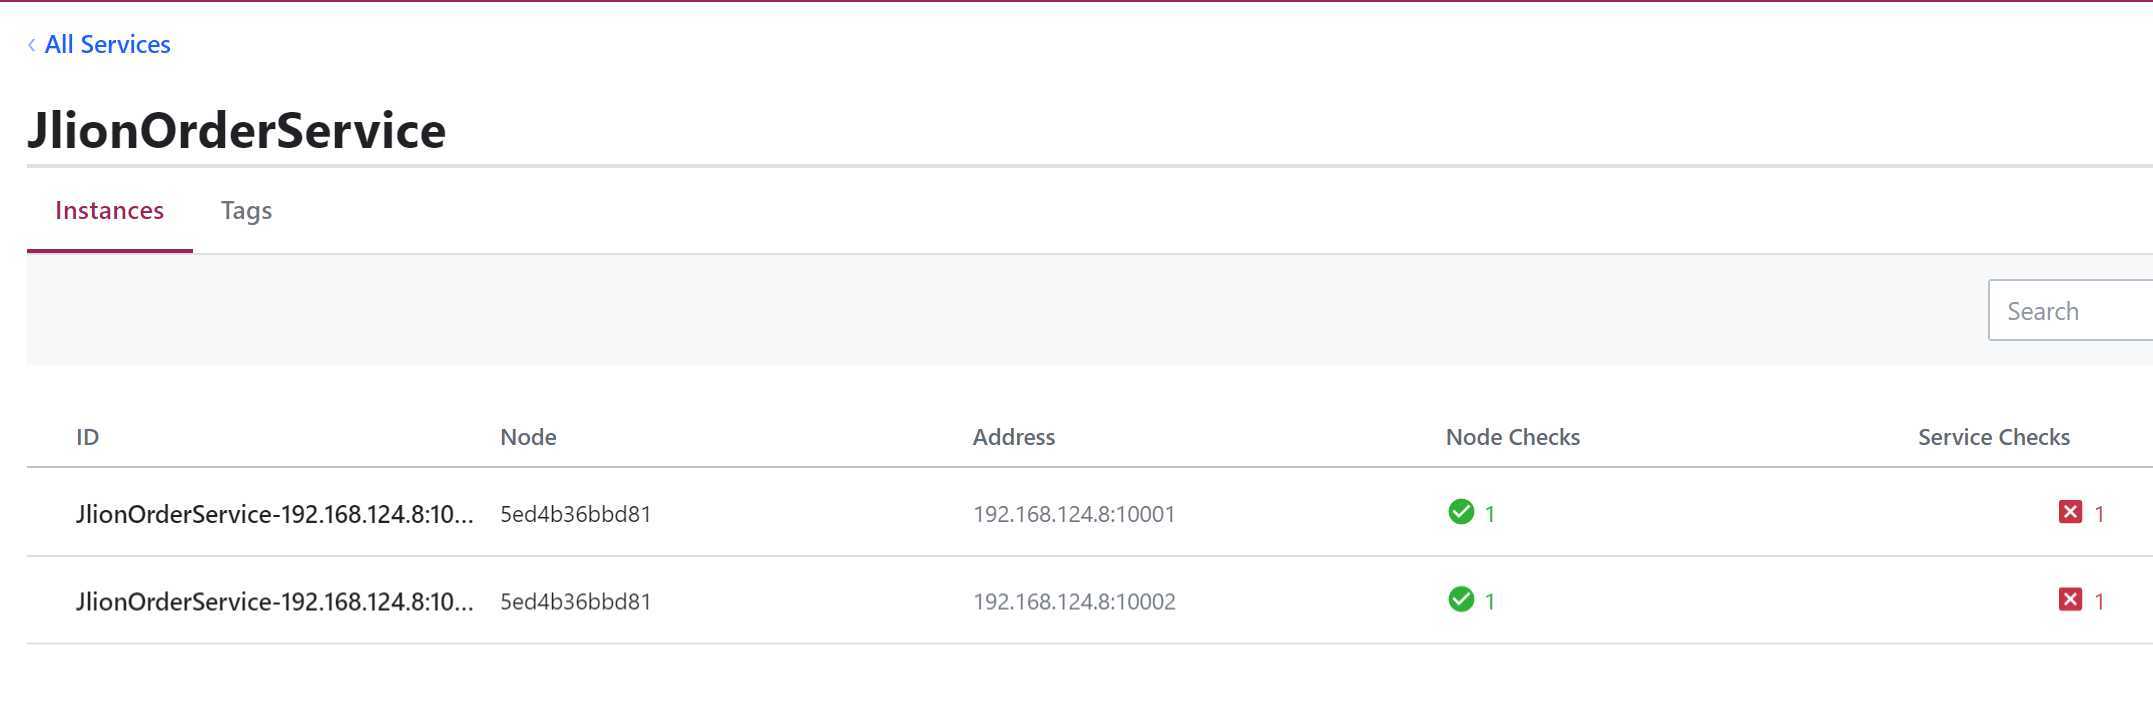Viewport: 2153px width, 707px height.
Task: Click the Address column header
Action: point(1014,437)
